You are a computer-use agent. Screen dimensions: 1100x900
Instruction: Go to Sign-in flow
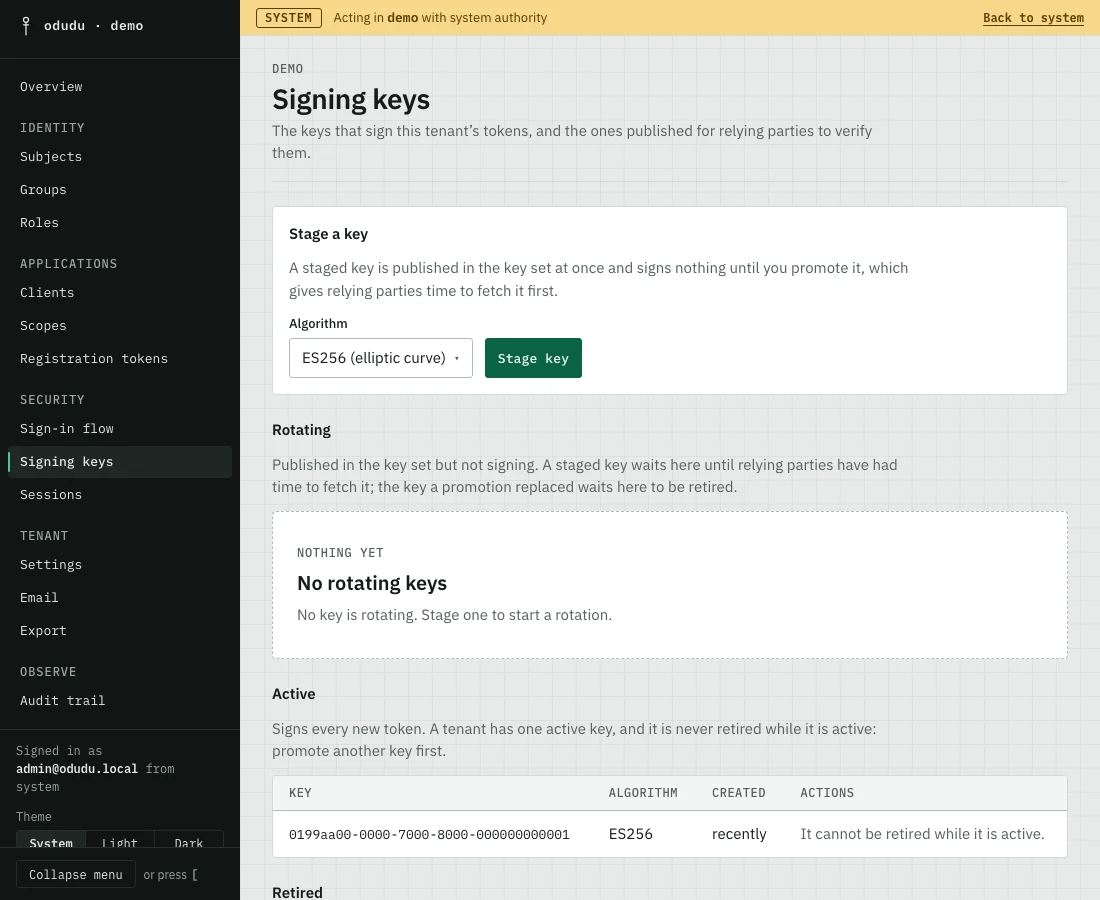(67, 429)
